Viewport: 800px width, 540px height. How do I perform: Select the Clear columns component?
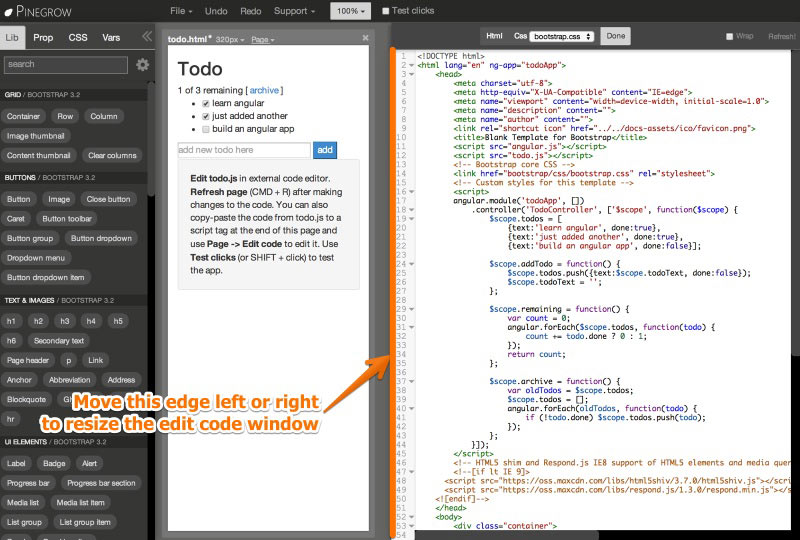coord(112,155)
